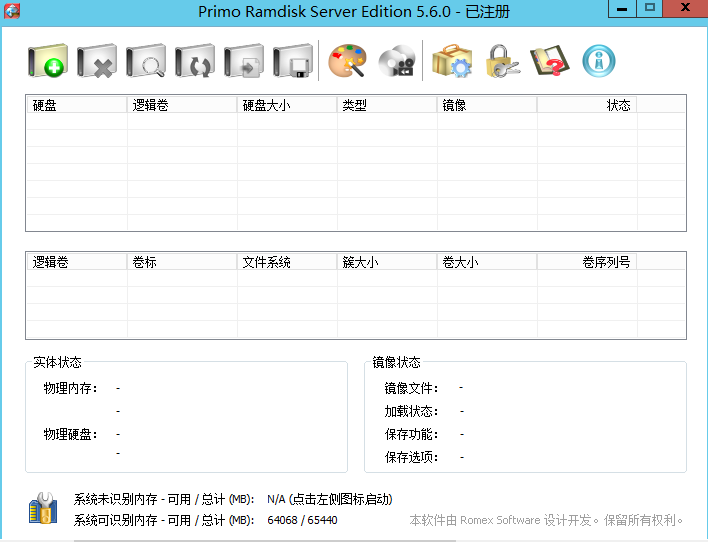This screenshot has width=708, height=542.
Task: Click the 状态 column header
Action: point(587,105)
